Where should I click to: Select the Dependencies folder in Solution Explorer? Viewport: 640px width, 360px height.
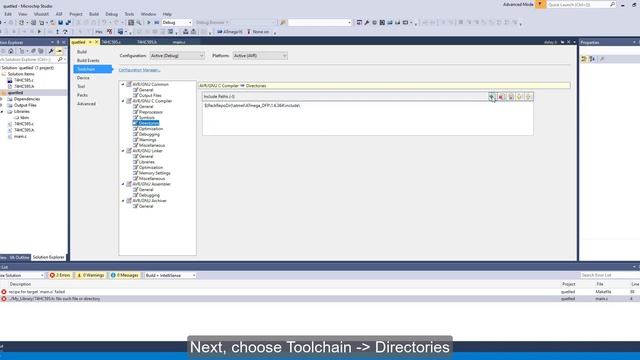(x=27, y=99)
